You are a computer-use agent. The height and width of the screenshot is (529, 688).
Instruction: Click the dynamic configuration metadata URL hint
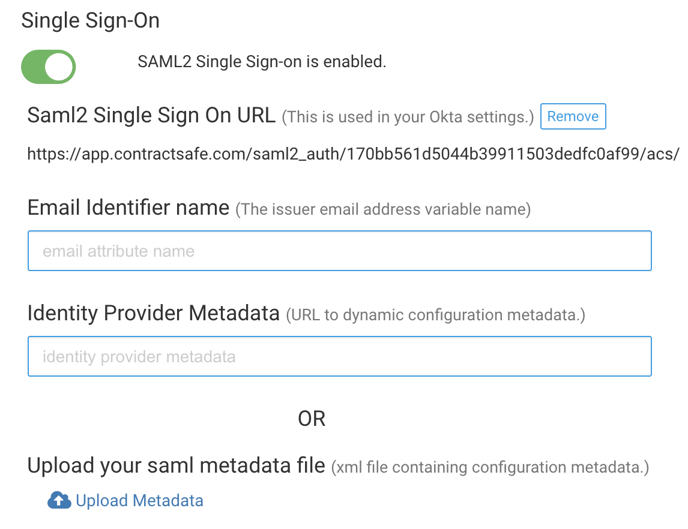(x=436, y=315)
